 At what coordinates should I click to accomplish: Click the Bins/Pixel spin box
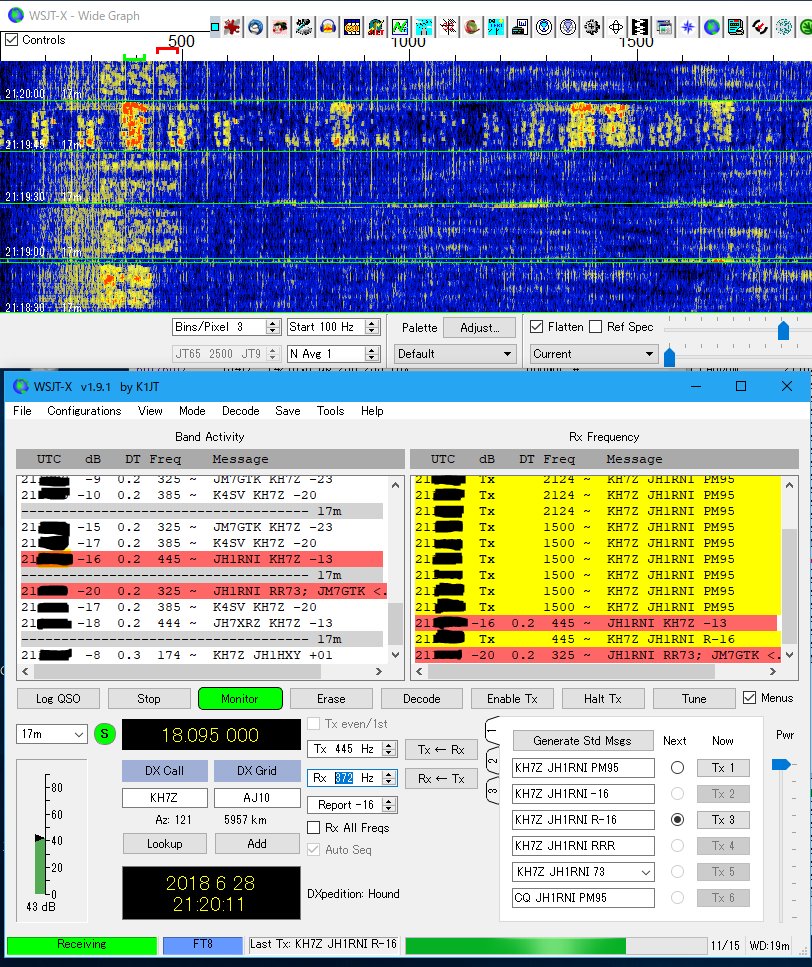(x=226, y=327)
